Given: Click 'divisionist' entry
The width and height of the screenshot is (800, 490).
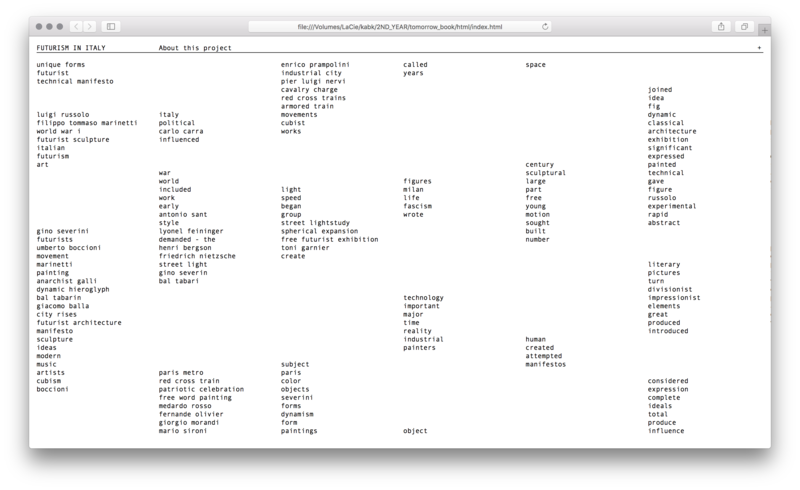Looking at the screenshot, I should 670,289.
